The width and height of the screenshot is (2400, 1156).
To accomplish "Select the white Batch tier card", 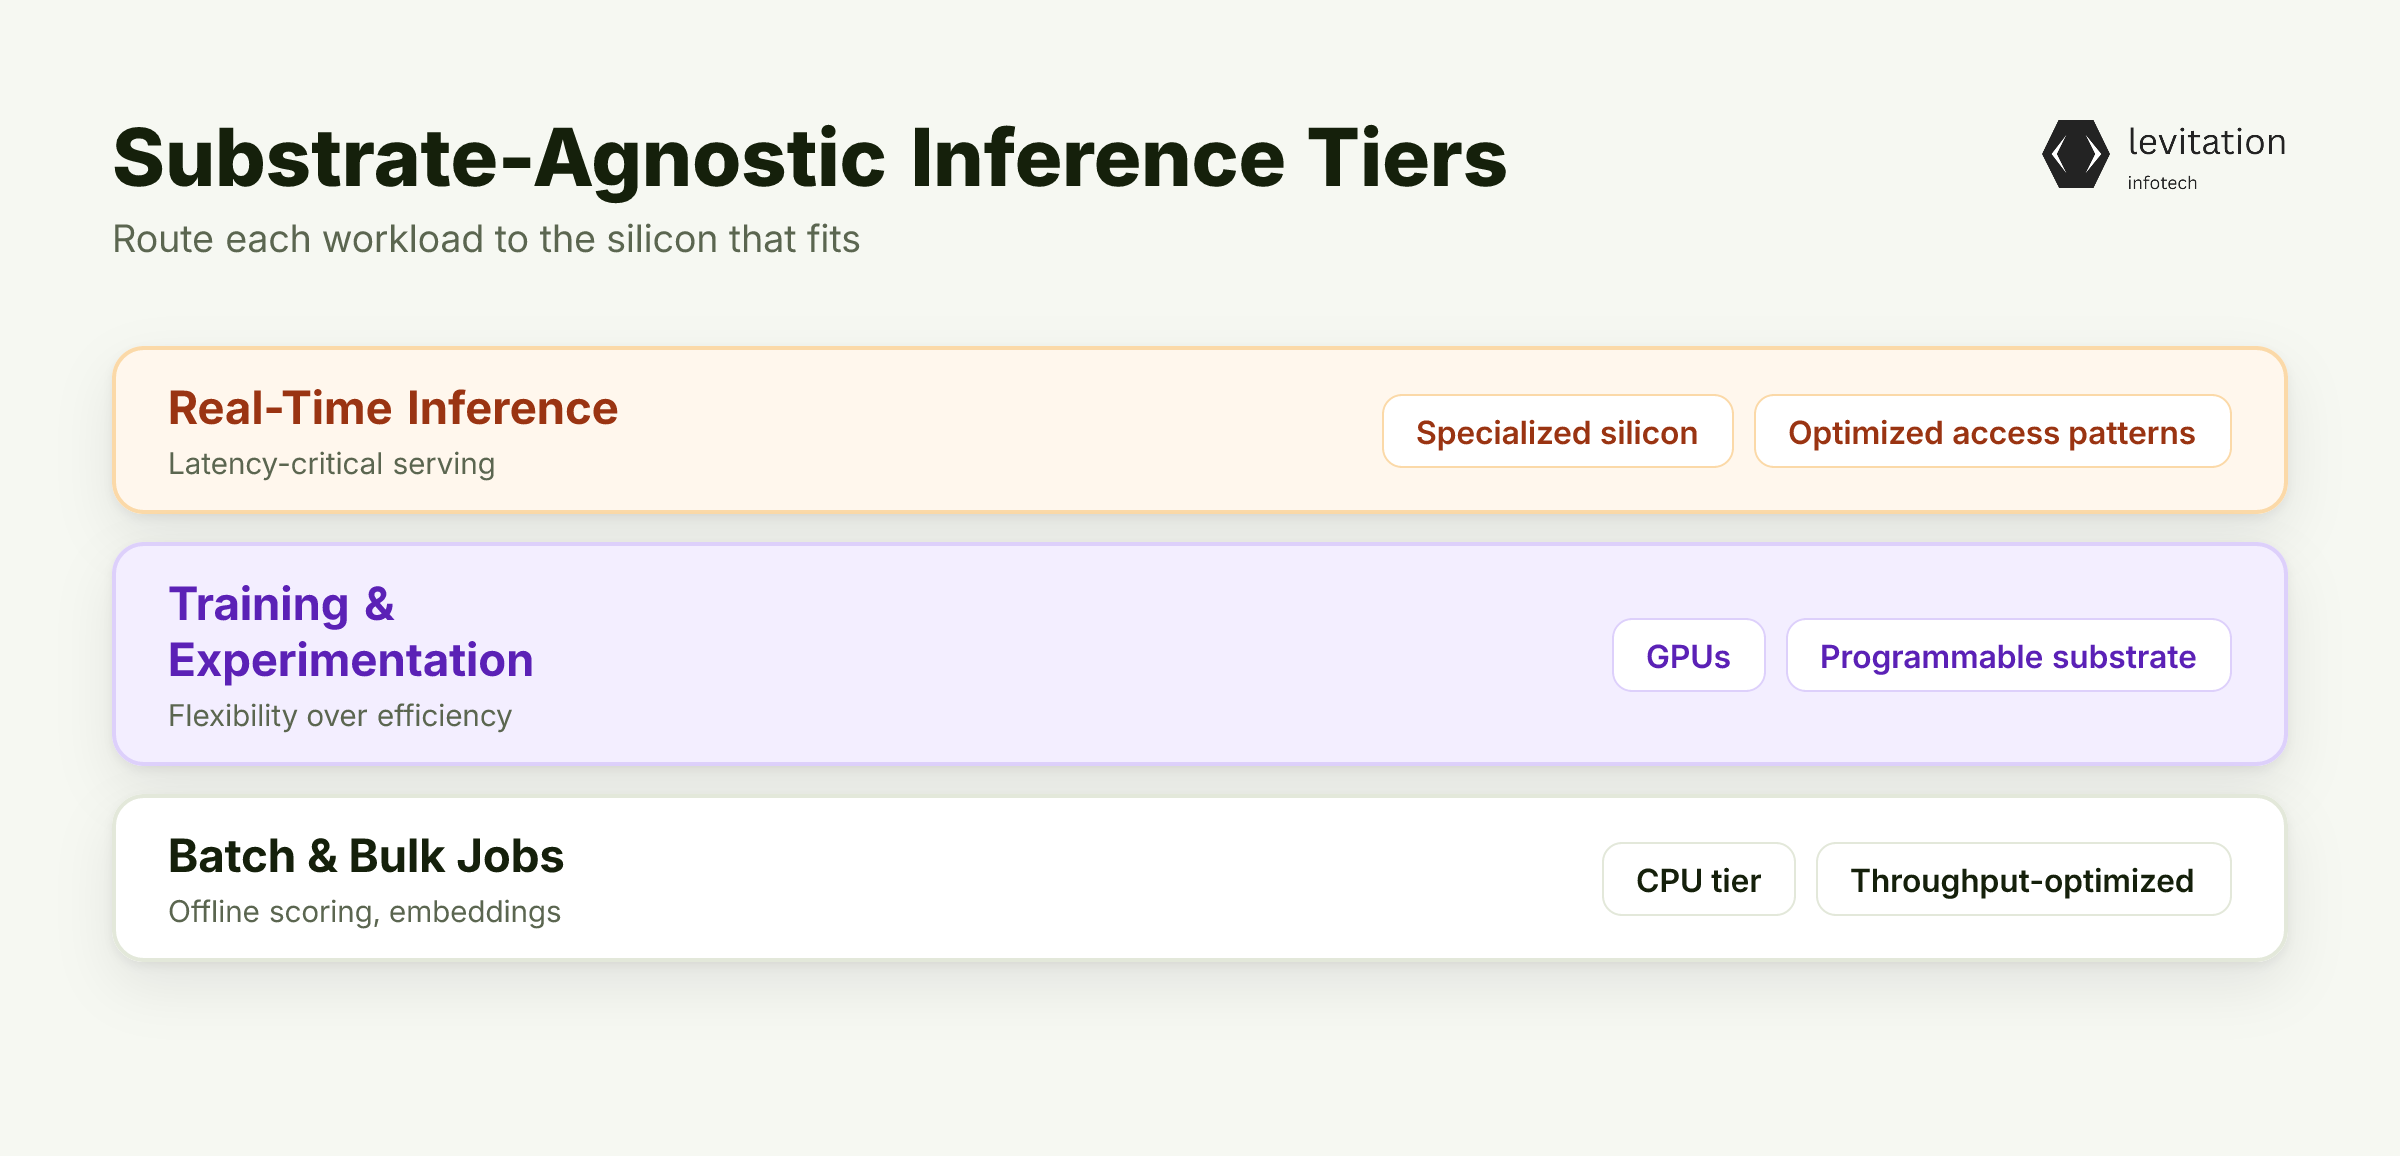I will pyautogui.click(x=1200, y=878).
